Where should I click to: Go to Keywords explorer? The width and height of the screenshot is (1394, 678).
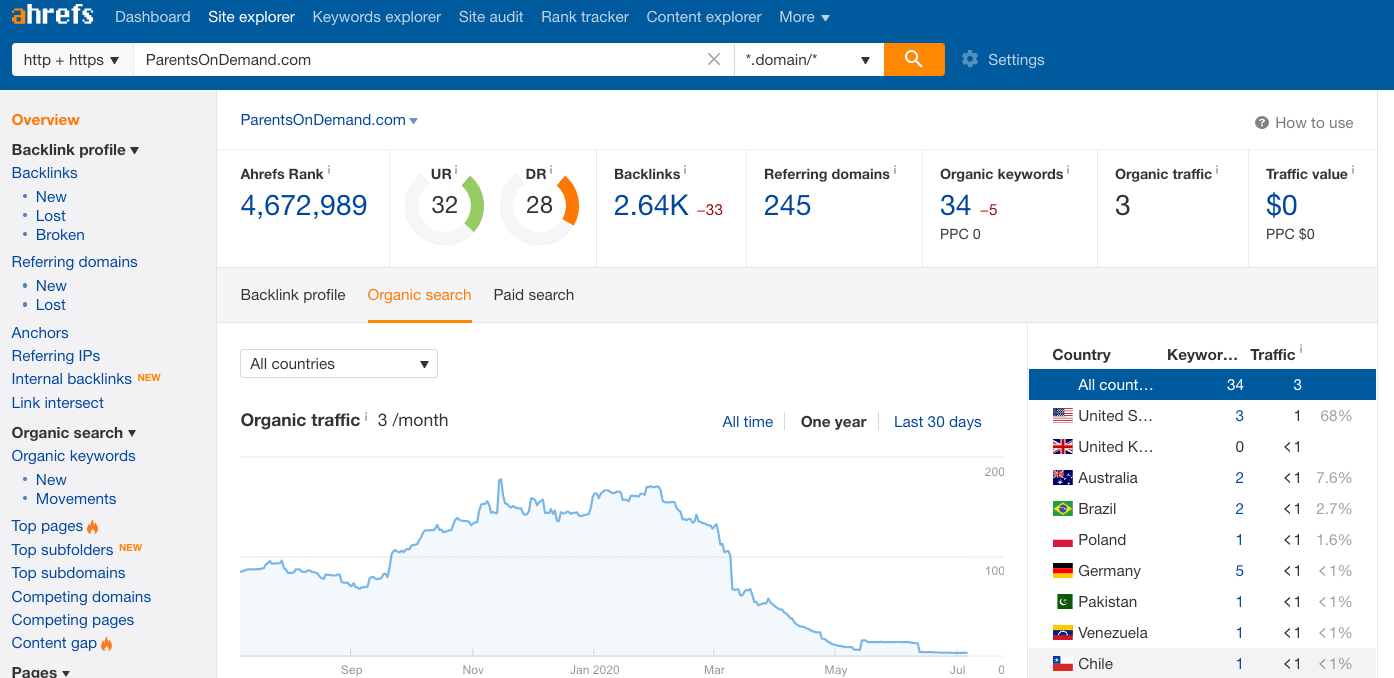tap(377, 17)
